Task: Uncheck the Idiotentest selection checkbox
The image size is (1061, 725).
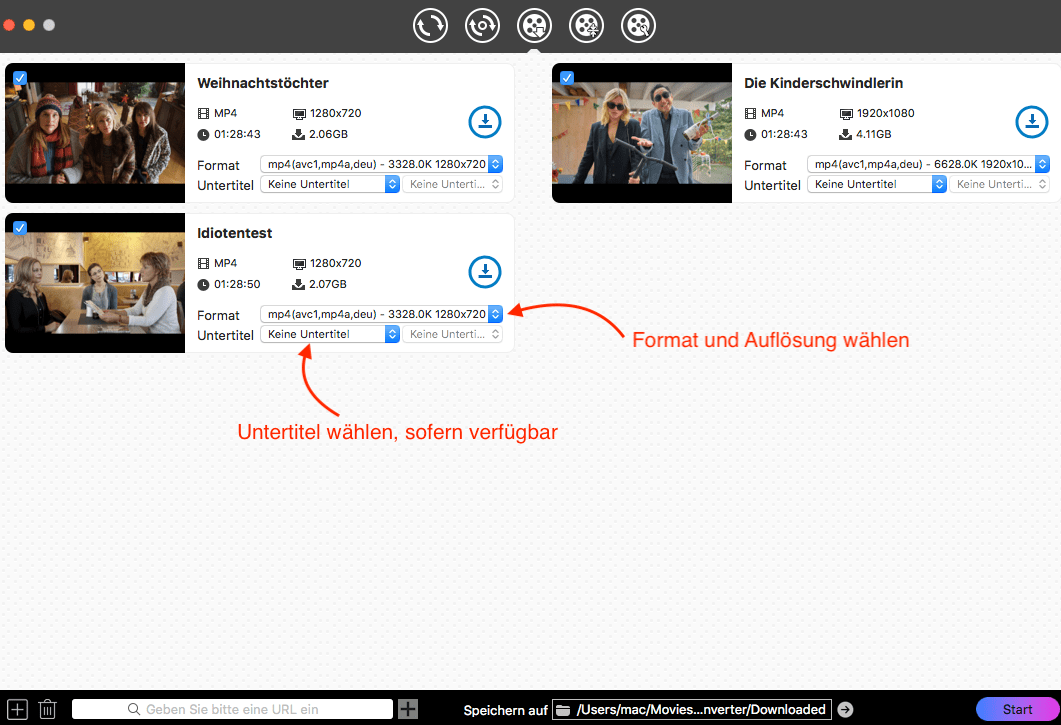Action: (20, 227)
